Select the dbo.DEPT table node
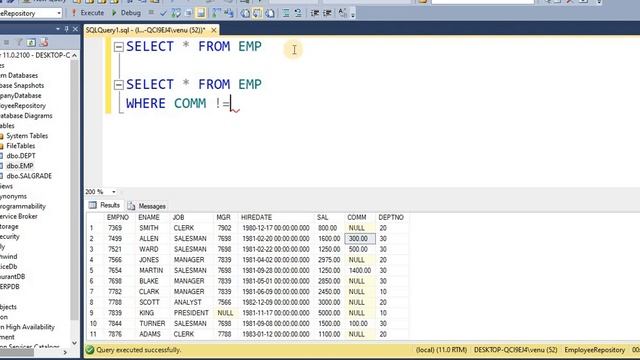 21,156
